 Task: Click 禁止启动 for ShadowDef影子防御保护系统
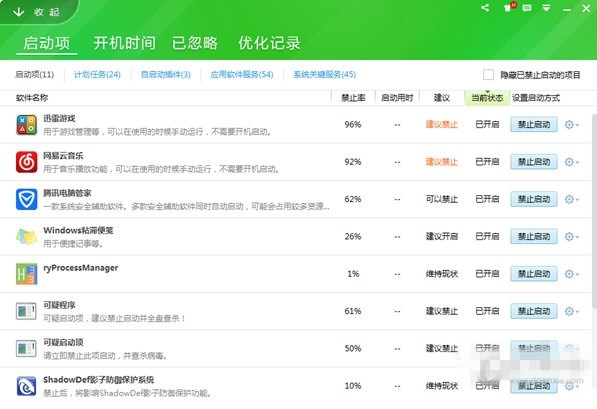534,386
